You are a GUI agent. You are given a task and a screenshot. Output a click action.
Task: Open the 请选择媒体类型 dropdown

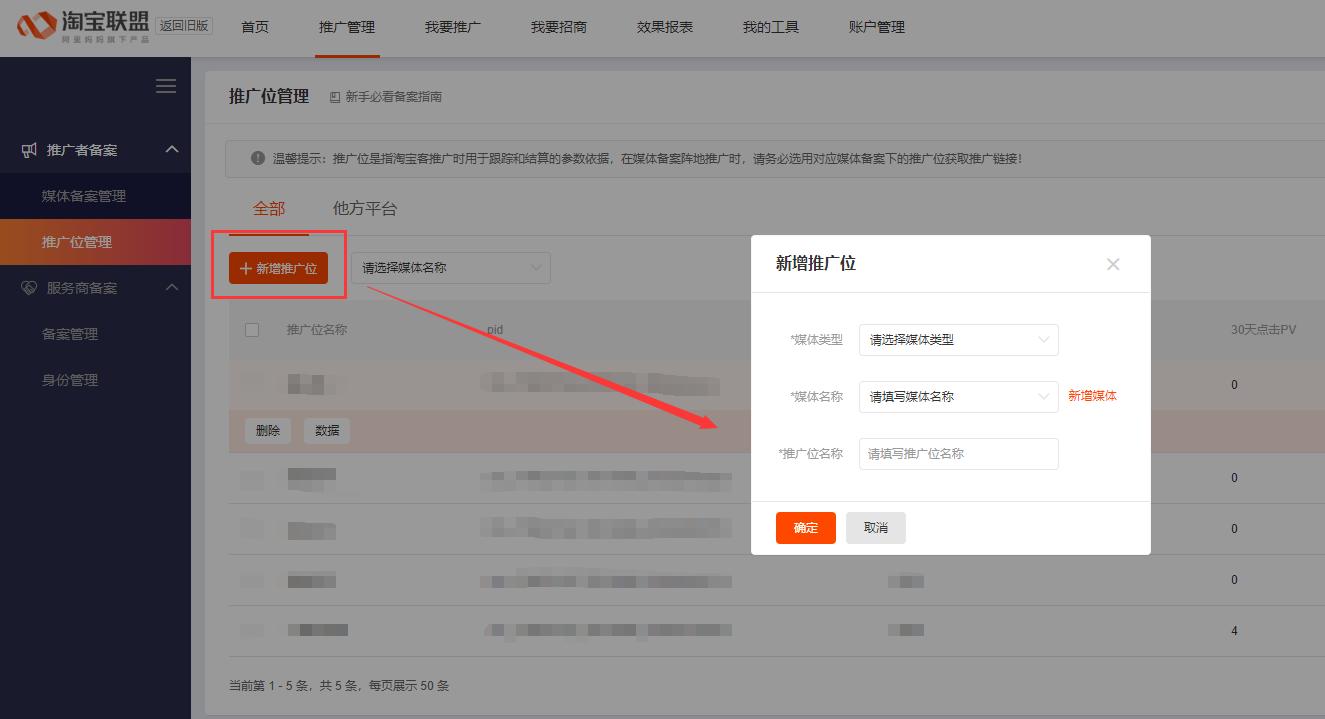[957, 340]
